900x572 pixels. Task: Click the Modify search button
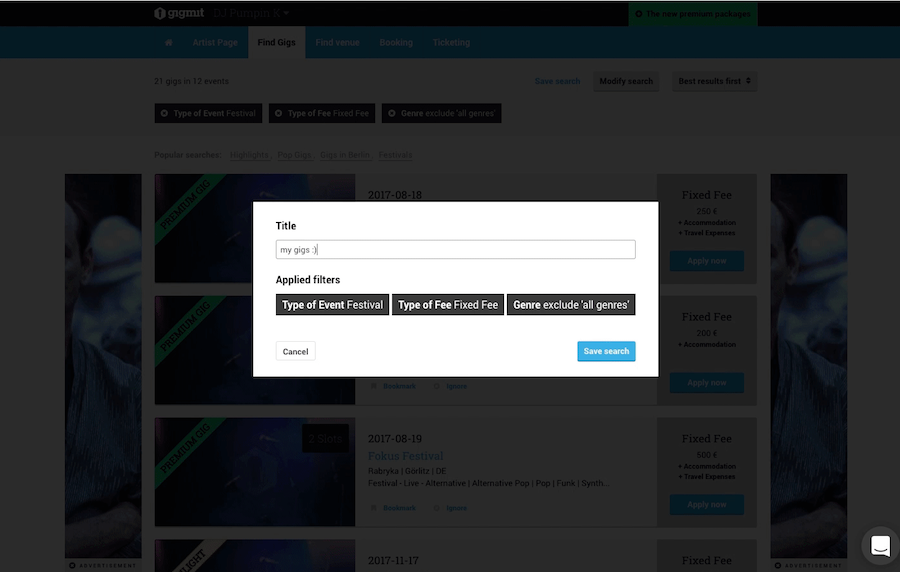point(626,81)
